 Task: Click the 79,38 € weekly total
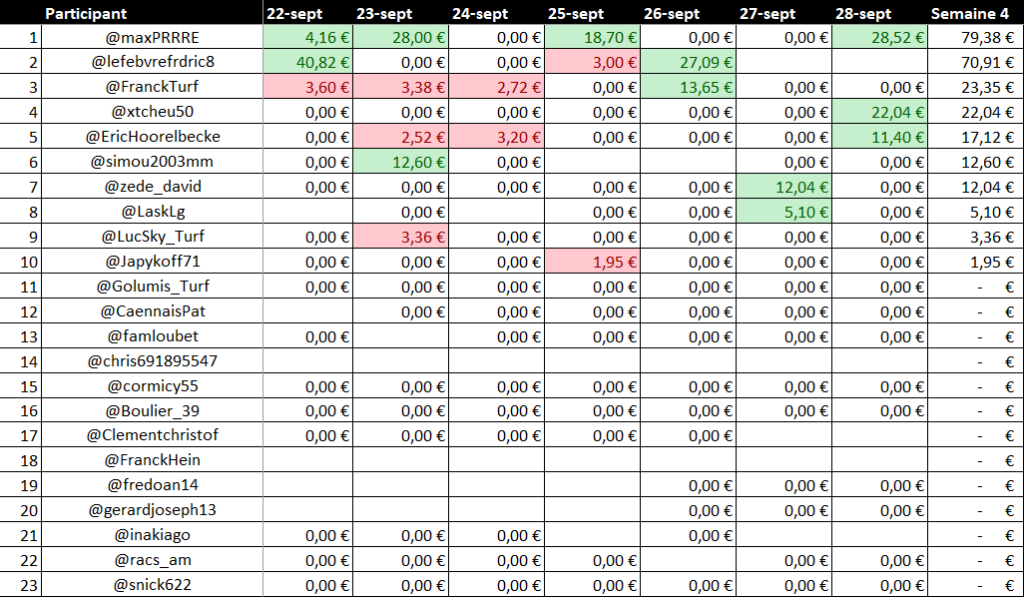tap(976, 38)
